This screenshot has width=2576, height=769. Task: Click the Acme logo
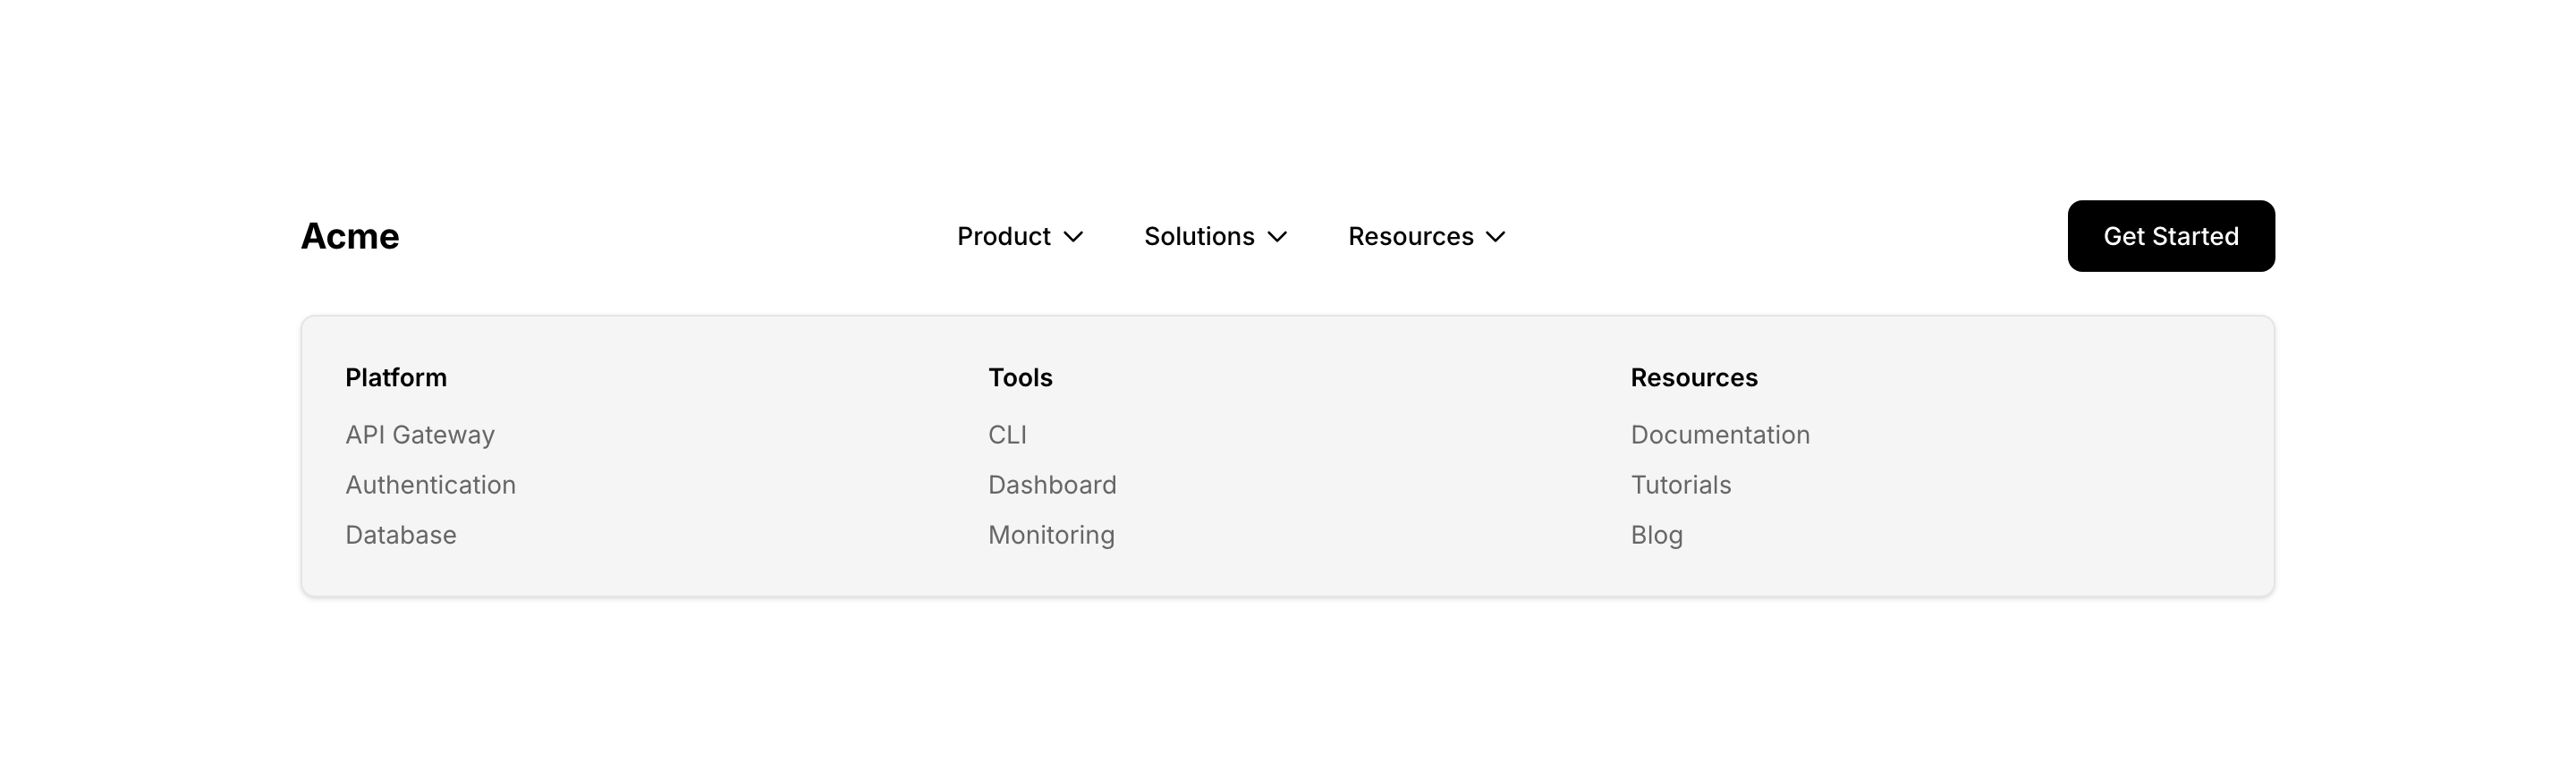350,236
